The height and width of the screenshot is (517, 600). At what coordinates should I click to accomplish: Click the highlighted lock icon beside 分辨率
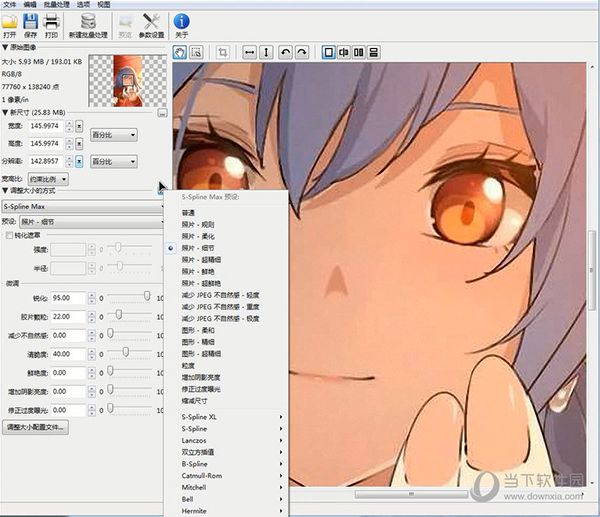(x=79, y=161)
